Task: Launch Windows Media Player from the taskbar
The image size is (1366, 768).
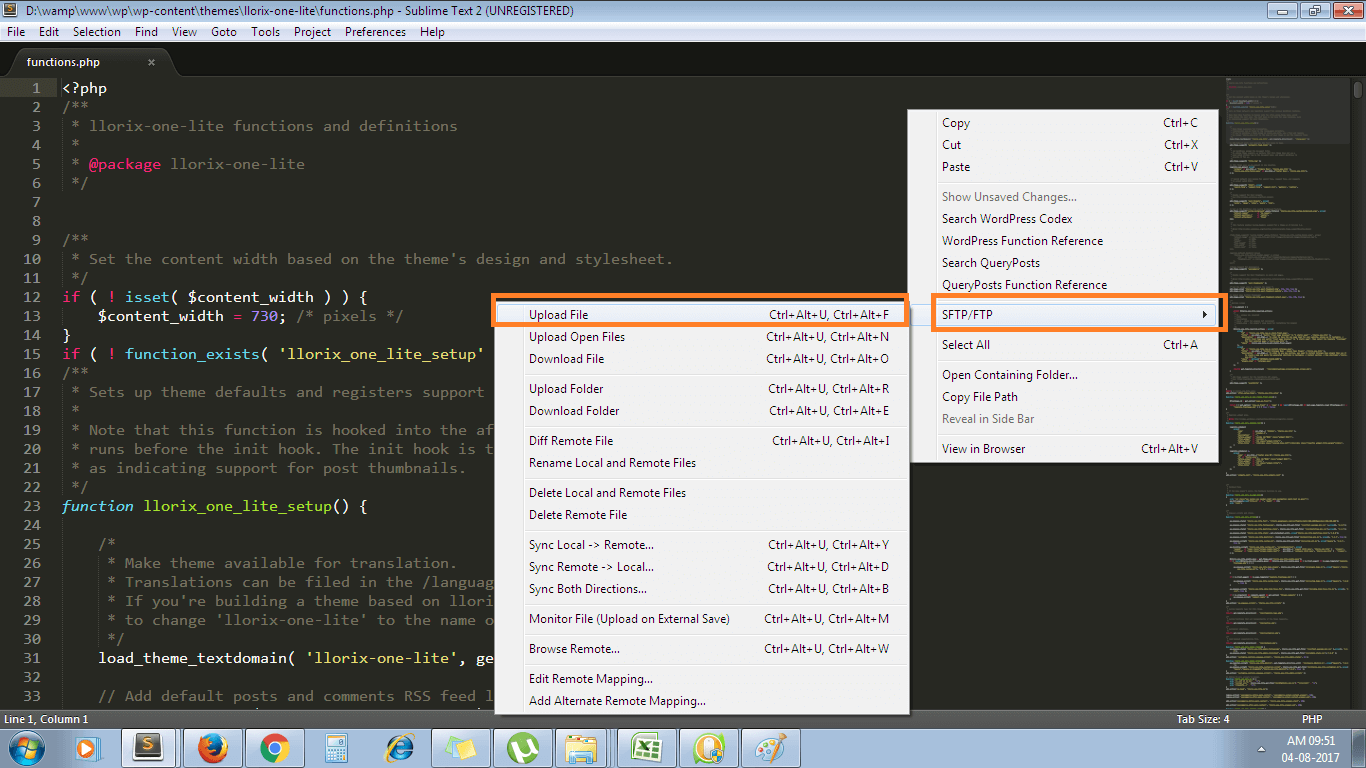Action: tap(88, 748)
